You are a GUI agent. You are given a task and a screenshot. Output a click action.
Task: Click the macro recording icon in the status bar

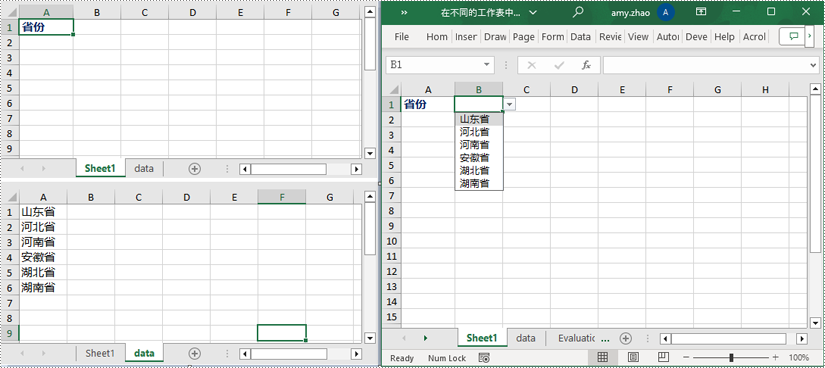point(485,358)
